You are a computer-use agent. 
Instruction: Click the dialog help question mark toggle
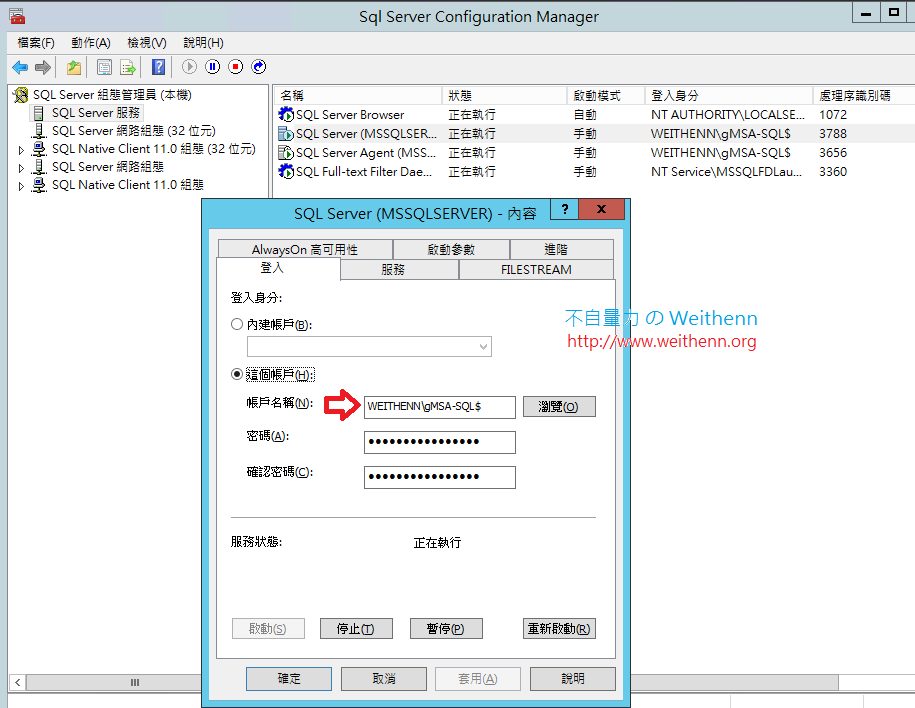click(565, 209)
